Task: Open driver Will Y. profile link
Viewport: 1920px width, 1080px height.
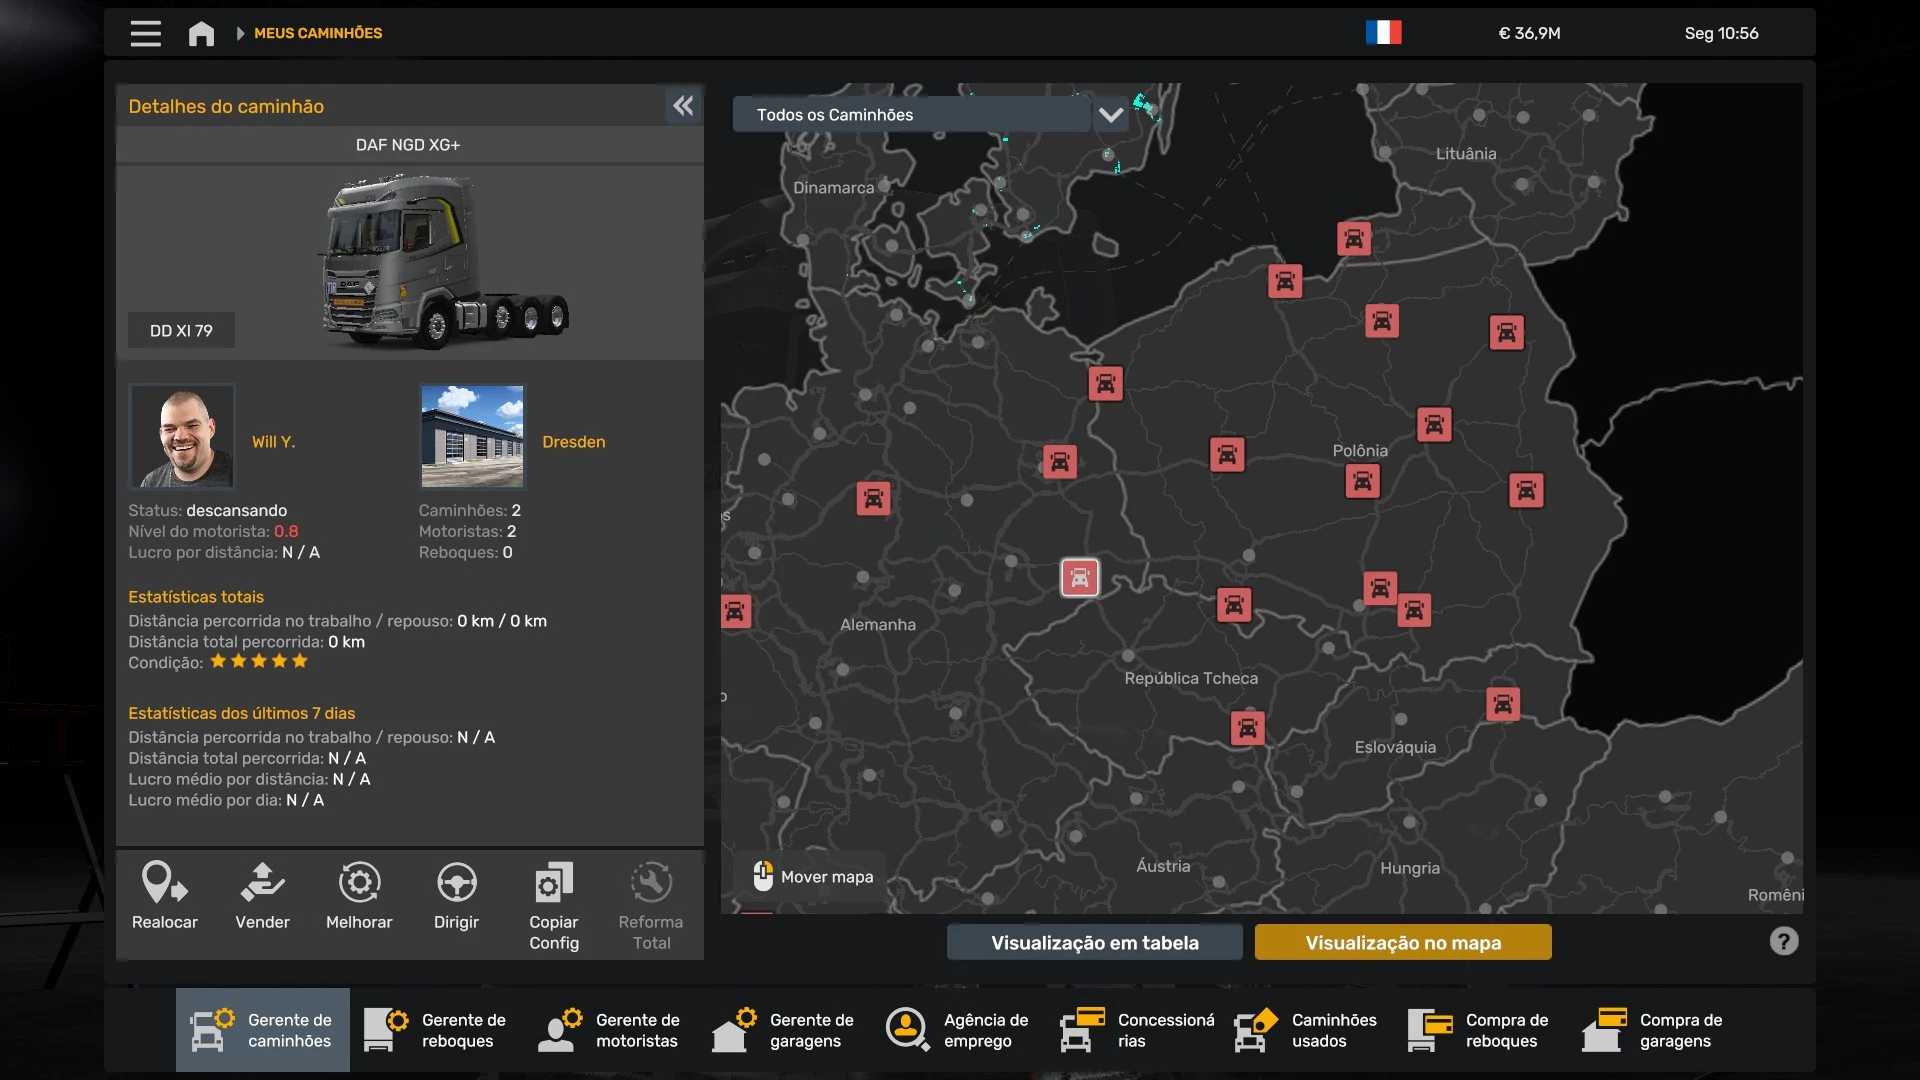Action: coord(273,442)
